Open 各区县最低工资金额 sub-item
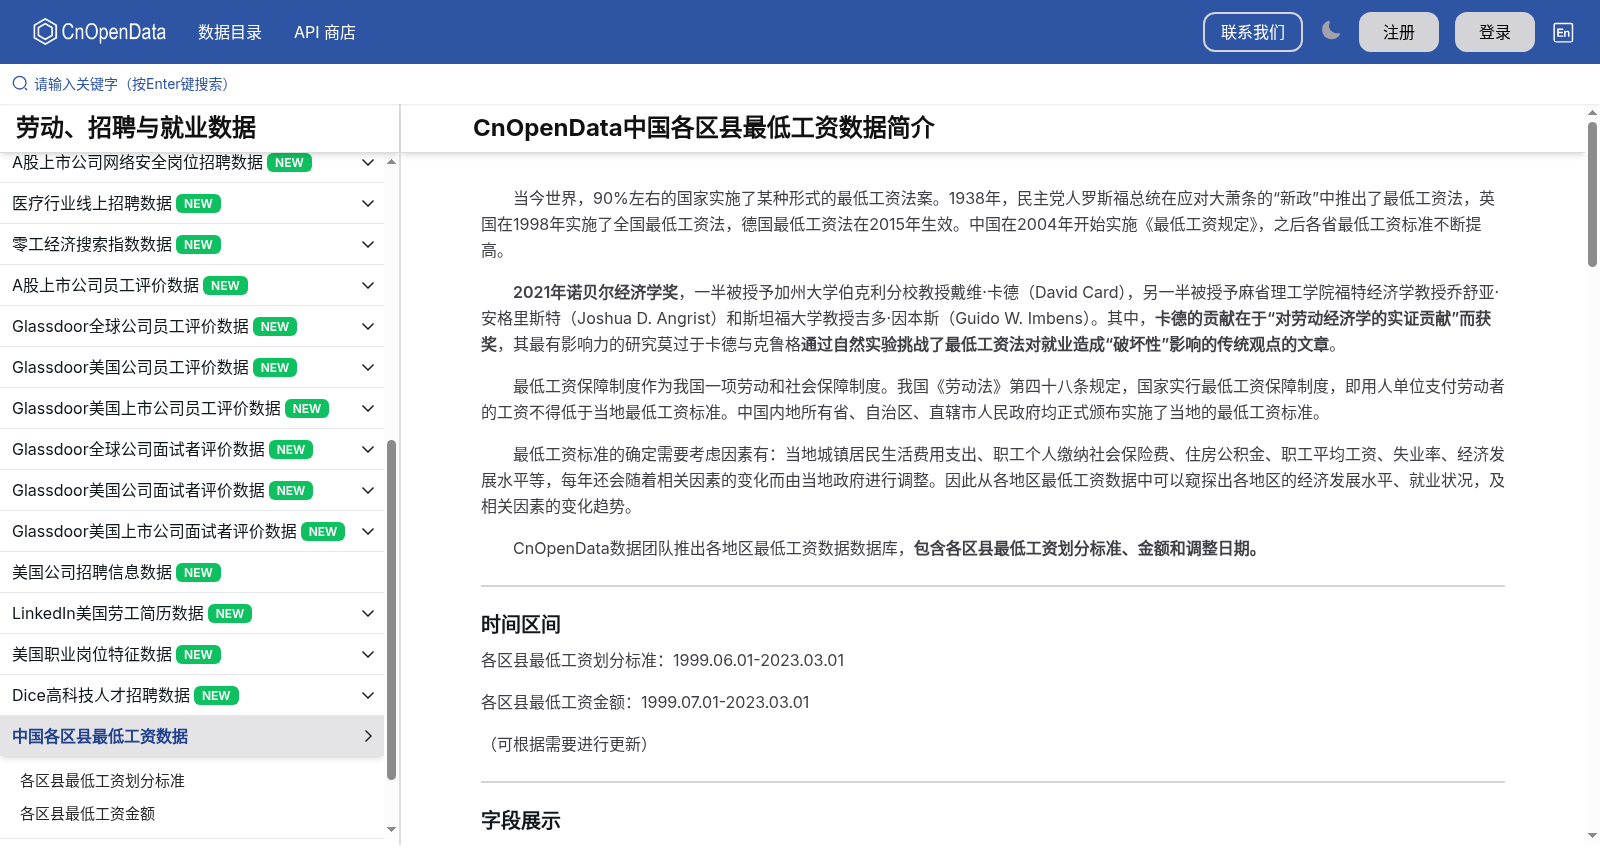The image size is (1600, 861). click(x=87, y=813)
